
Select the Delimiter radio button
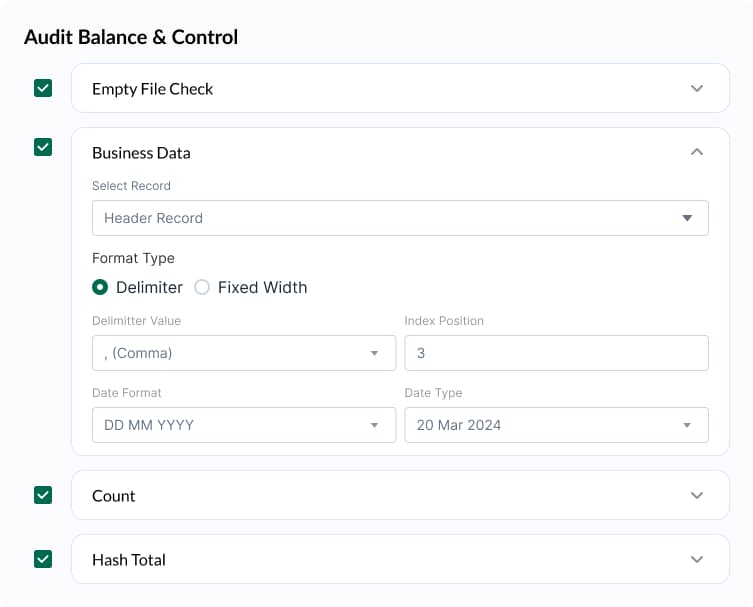tap(100, 287)
